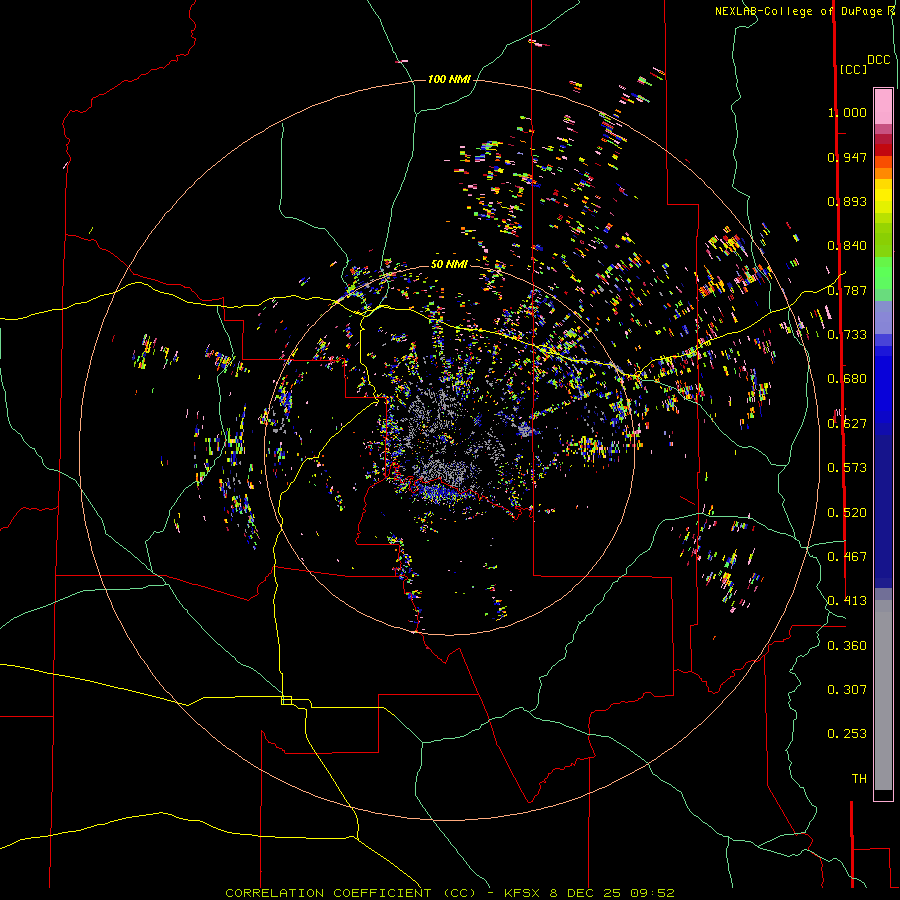900x900 pixels.
Task: Click the small yellow square marker at the highway junction
Action: (x=286, y=700)
